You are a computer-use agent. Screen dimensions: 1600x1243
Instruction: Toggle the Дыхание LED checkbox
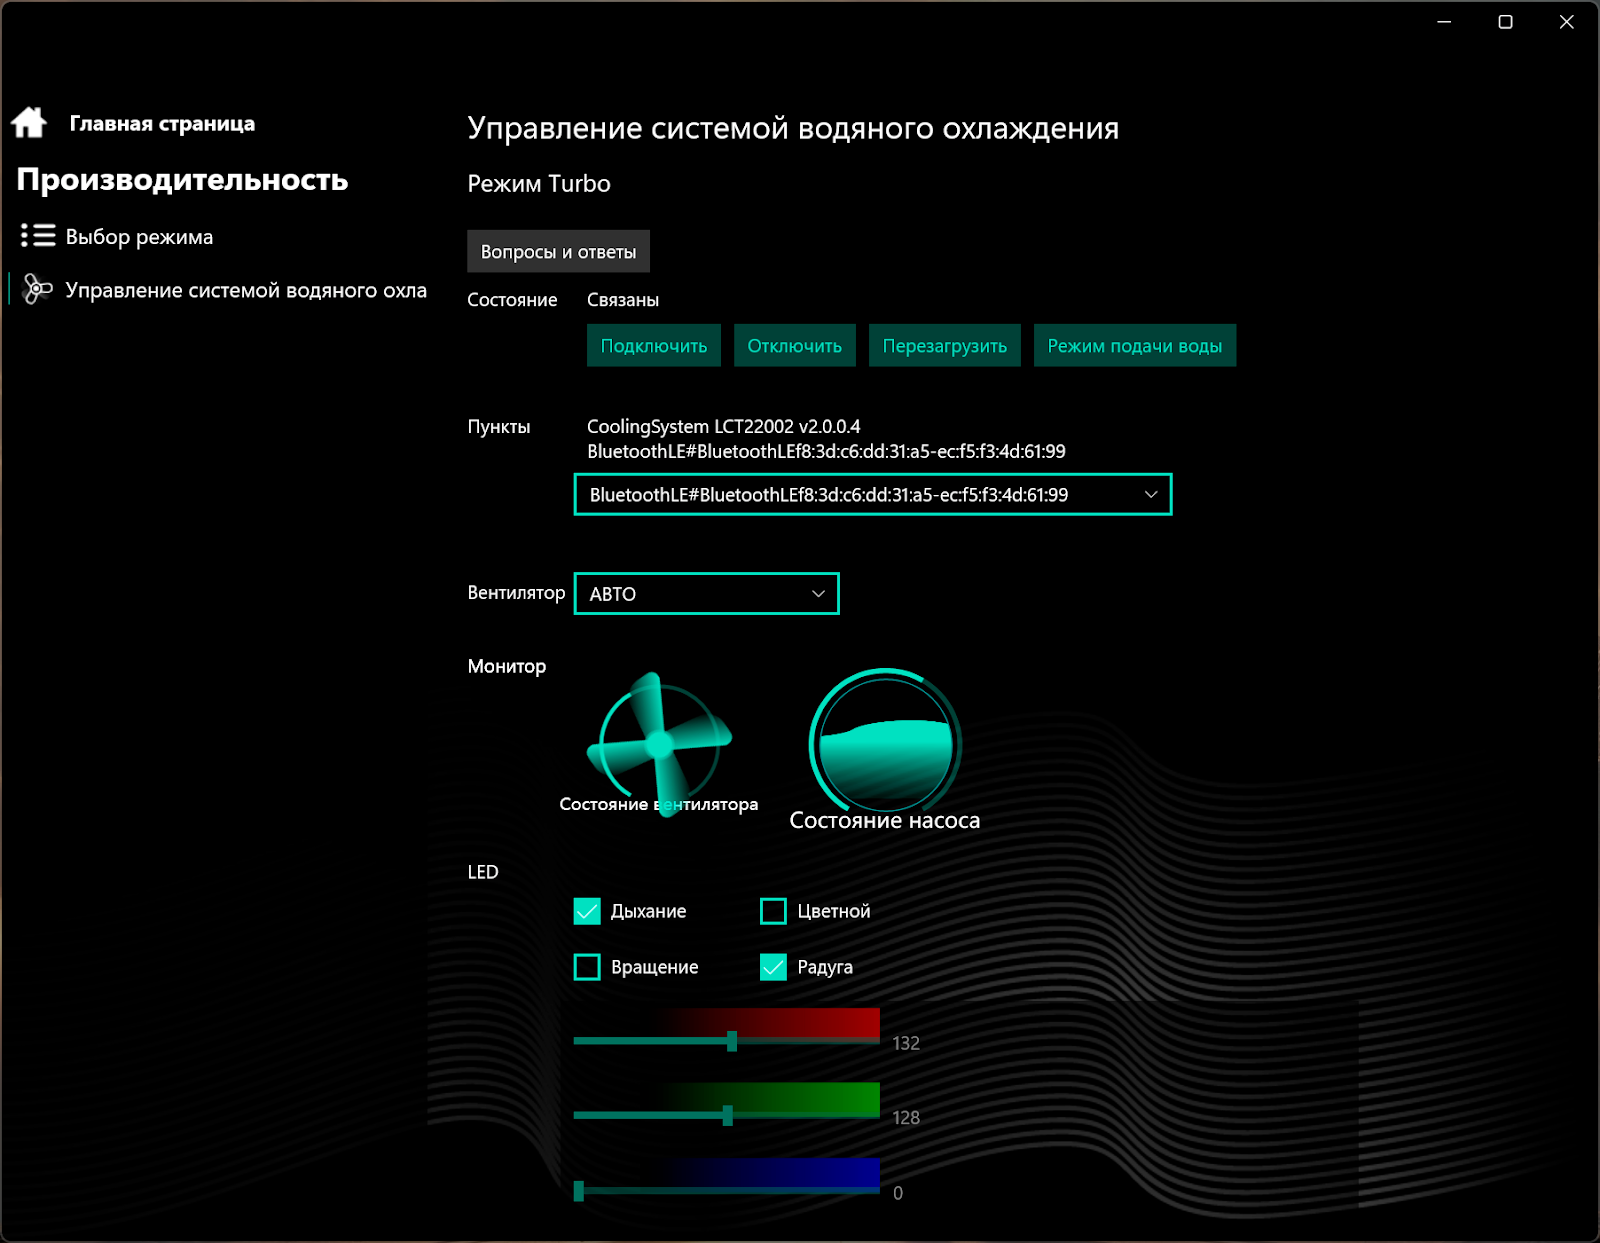[x=587, y=911]
